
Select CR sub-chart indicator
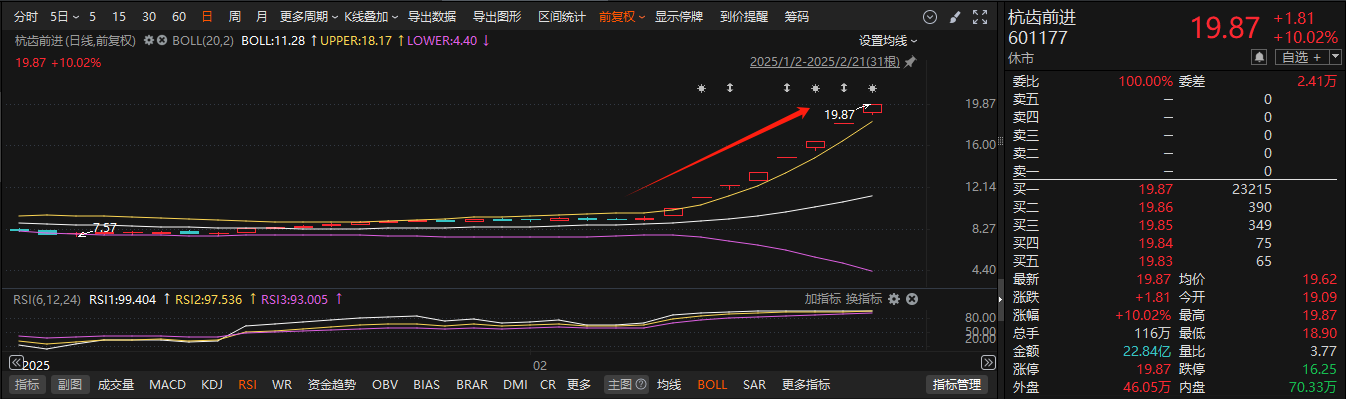tap(548, 384)
